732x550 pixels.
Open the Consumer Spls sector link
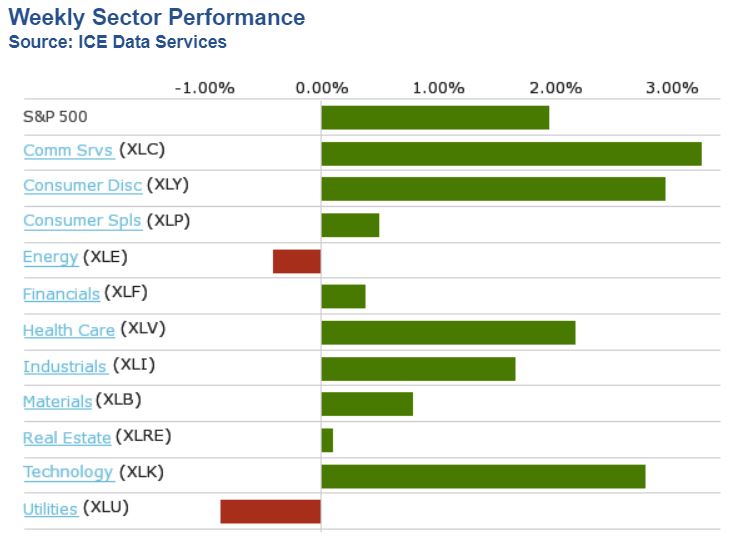(82, 221)
